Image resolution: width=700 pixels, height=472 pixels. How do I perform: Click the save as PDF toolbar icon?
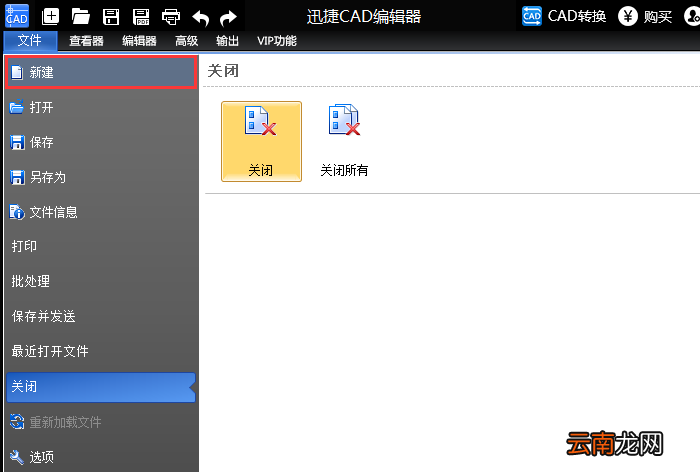tap(141, 17)
